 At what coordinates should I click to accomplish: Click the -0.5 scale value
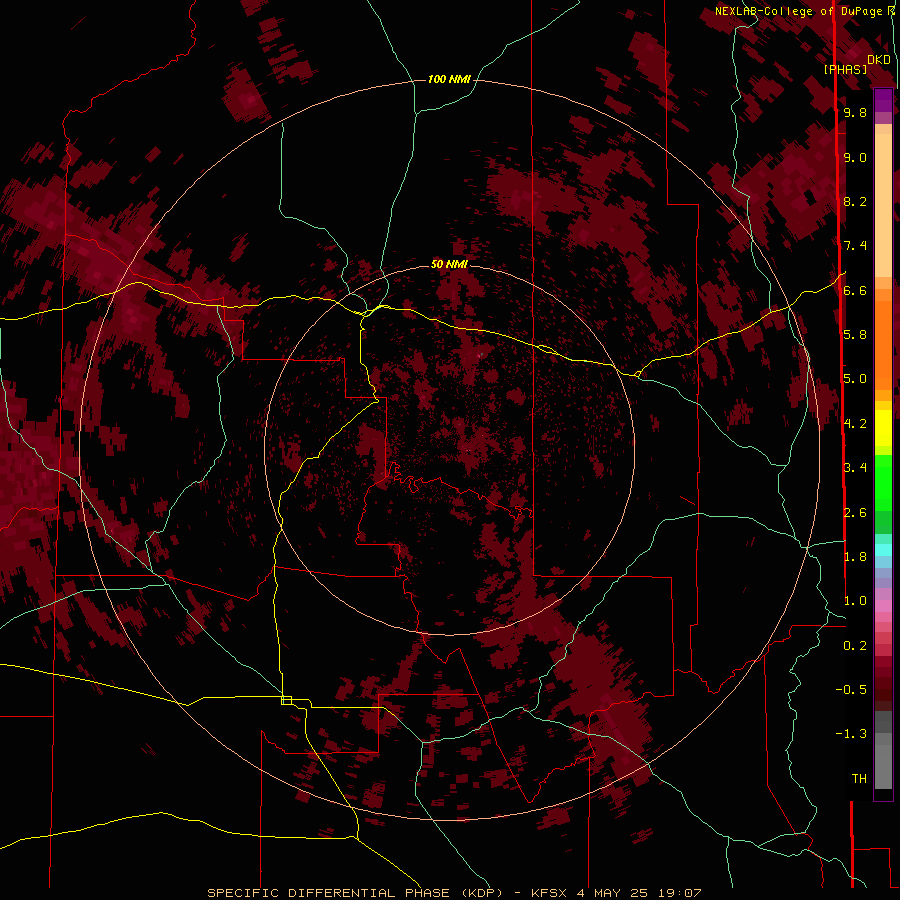tap(851, 690)
